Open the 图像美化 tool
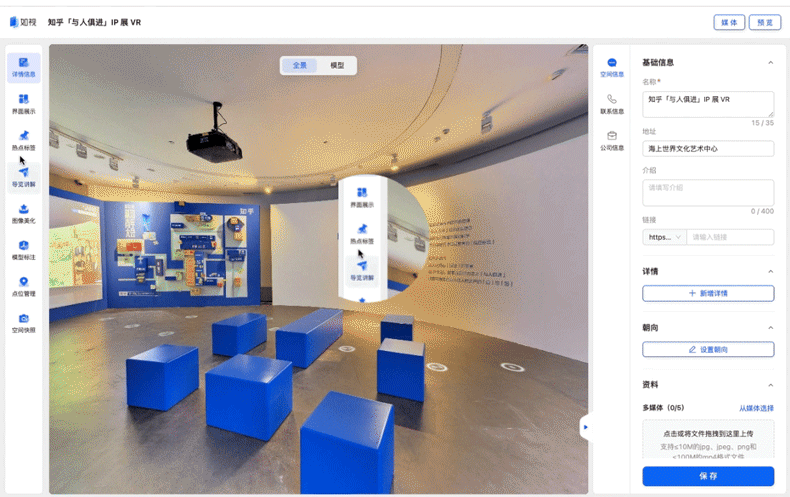 click(x=23, y=213)
